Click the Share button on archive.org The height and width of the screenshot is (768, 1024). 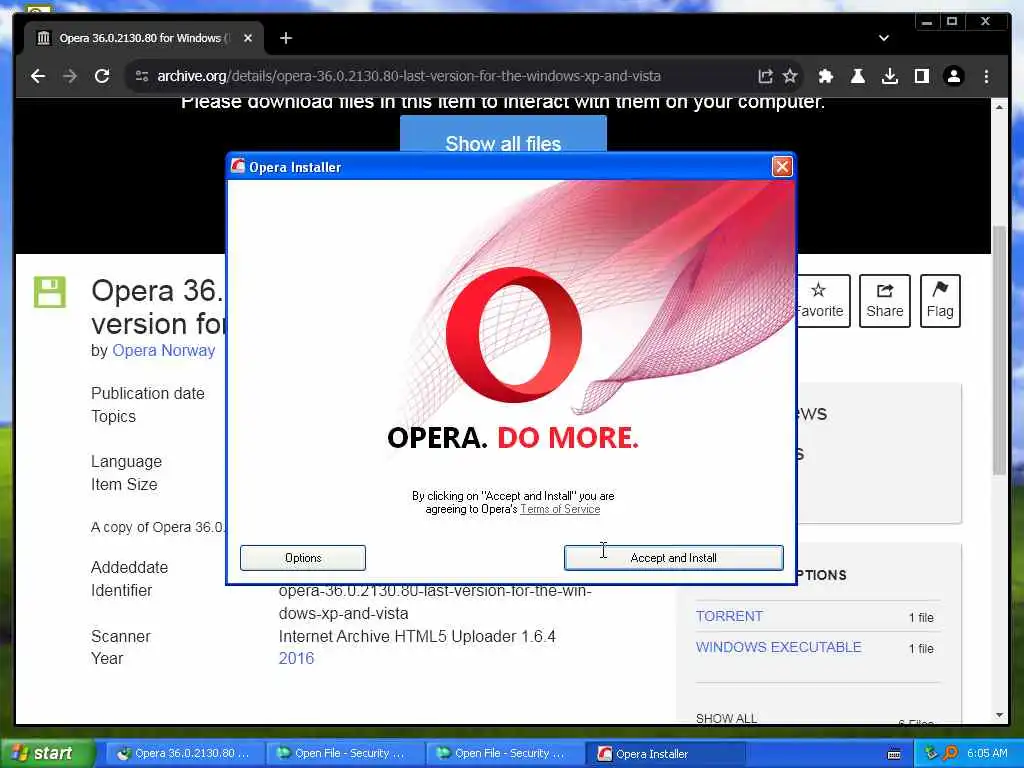click(884, 300)
